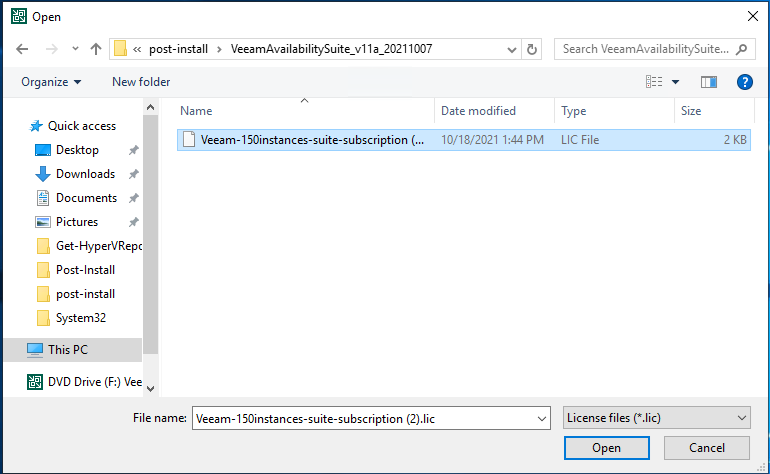Screen dimensions: 770x474
Task: Click the forward navigation arrow
Action: click(x=52, y=49)
